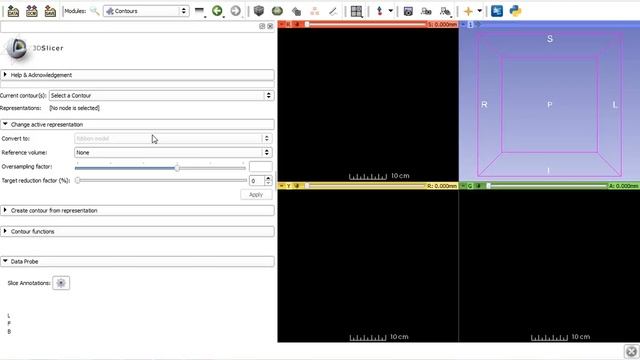Go to the previous module with green arrow
The width and height of the screenshot is (640, 360).
217,11
